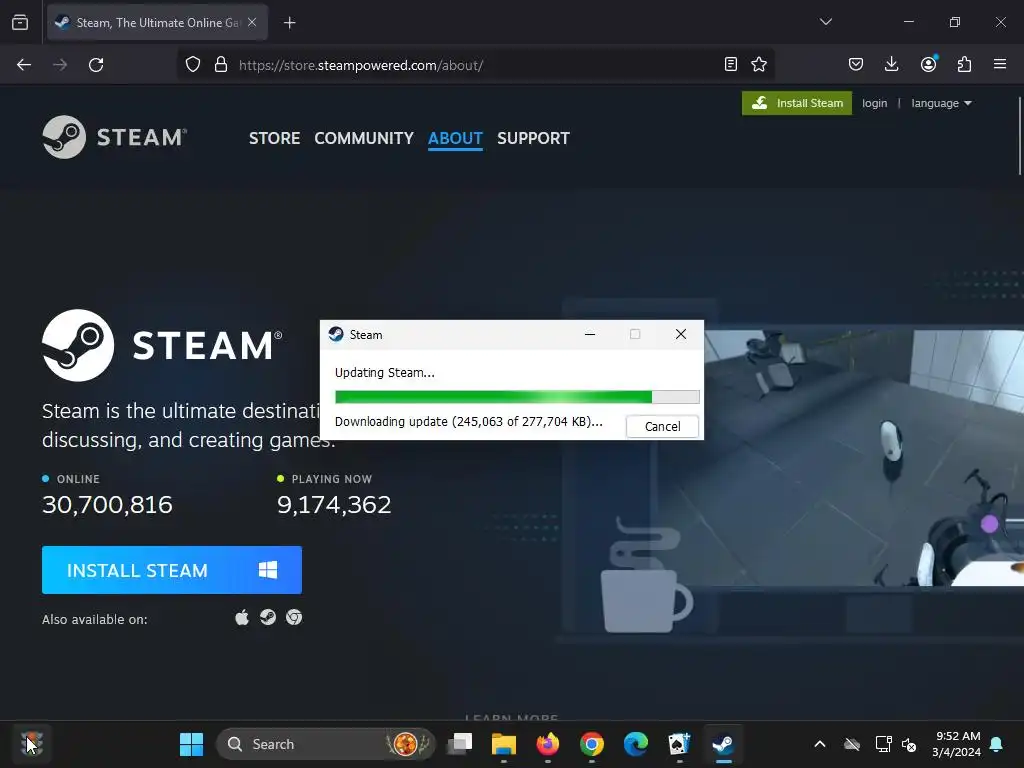This screenshot has width=1024, height=768.
Task: Open File Explorer from taskbar
Action: tap(504, 744)
